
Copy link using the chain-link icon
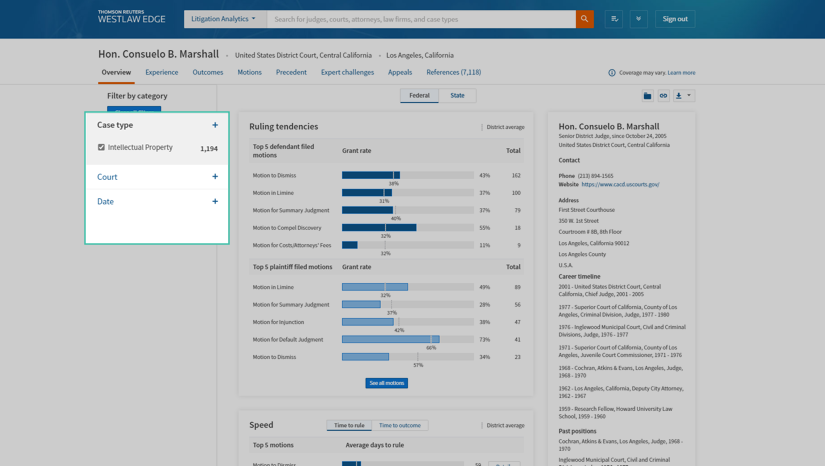click(x=663, y=96)
